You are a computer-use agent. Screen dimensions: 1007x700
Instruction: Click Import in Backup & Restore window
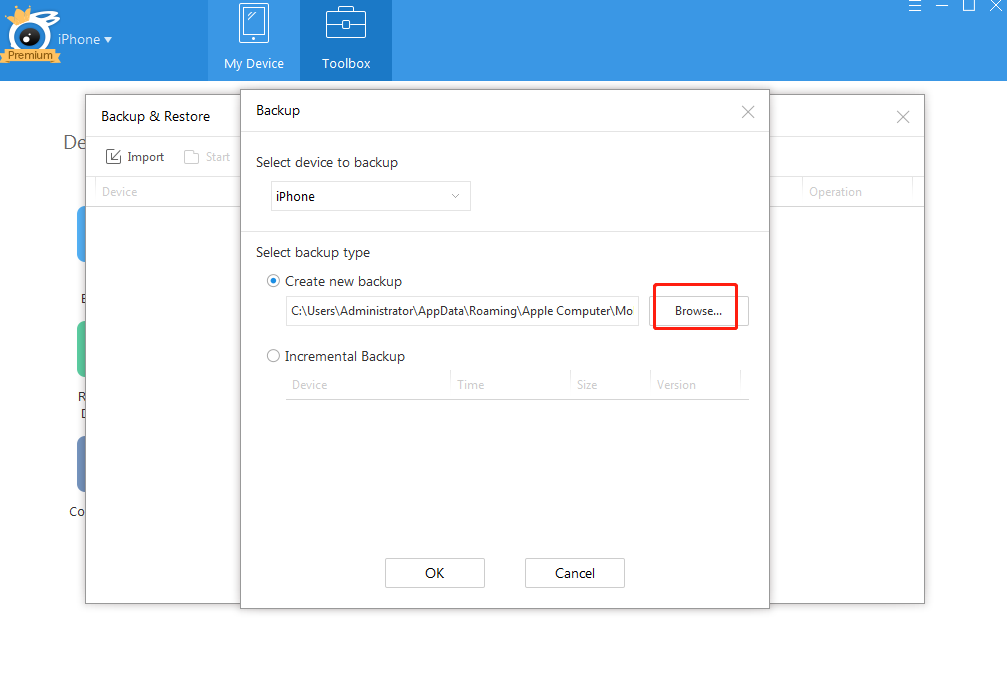point(135,157)
